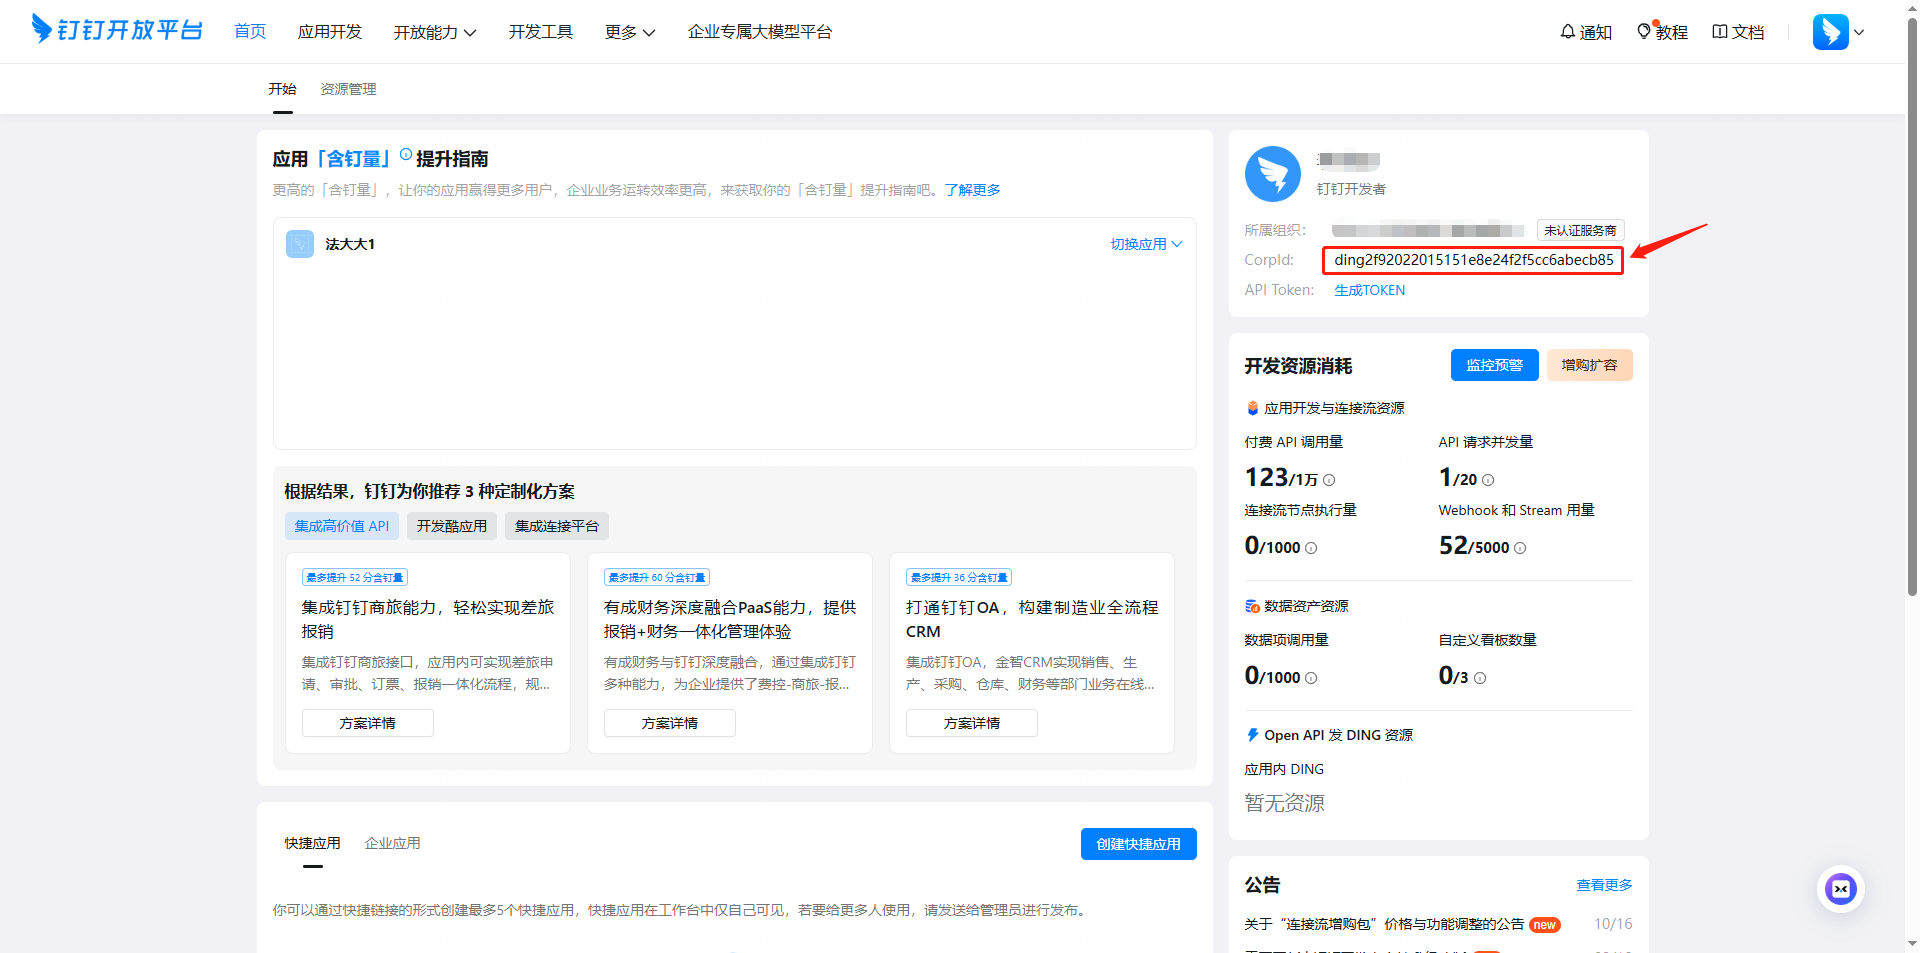Click the tutorial lightbulb icon
This screenshot has width=1920, height=953.
click(x=1644, y=32)
